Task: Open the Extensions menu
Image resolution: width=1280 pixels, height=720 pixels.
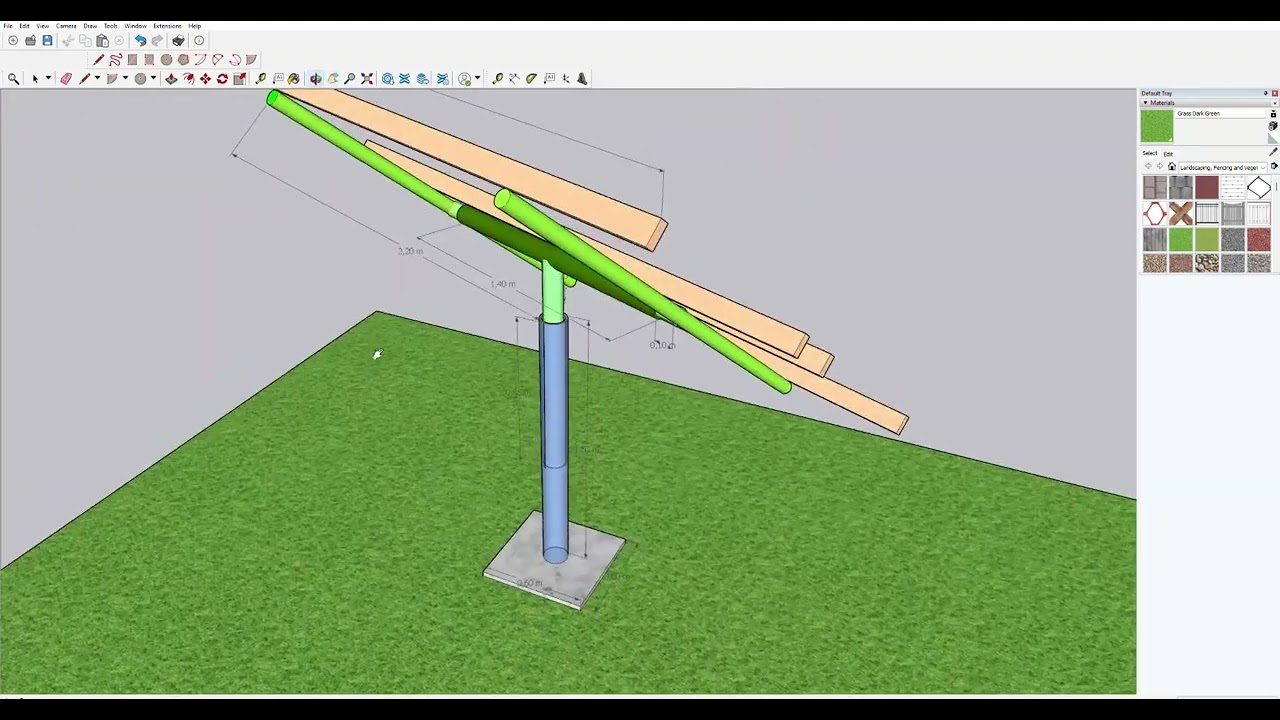Action: pos(167,26)
